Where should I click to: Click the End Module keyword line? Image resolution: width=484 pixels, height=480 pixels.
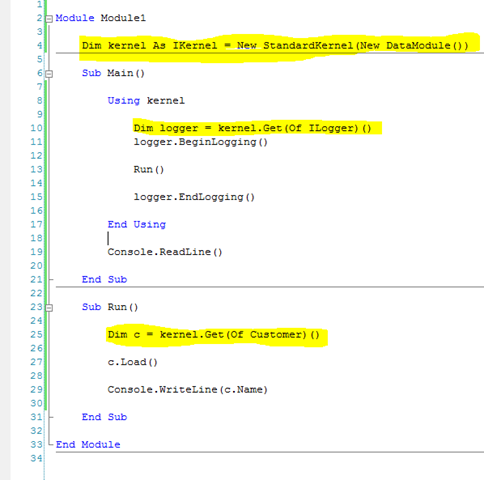click(88, 445)
